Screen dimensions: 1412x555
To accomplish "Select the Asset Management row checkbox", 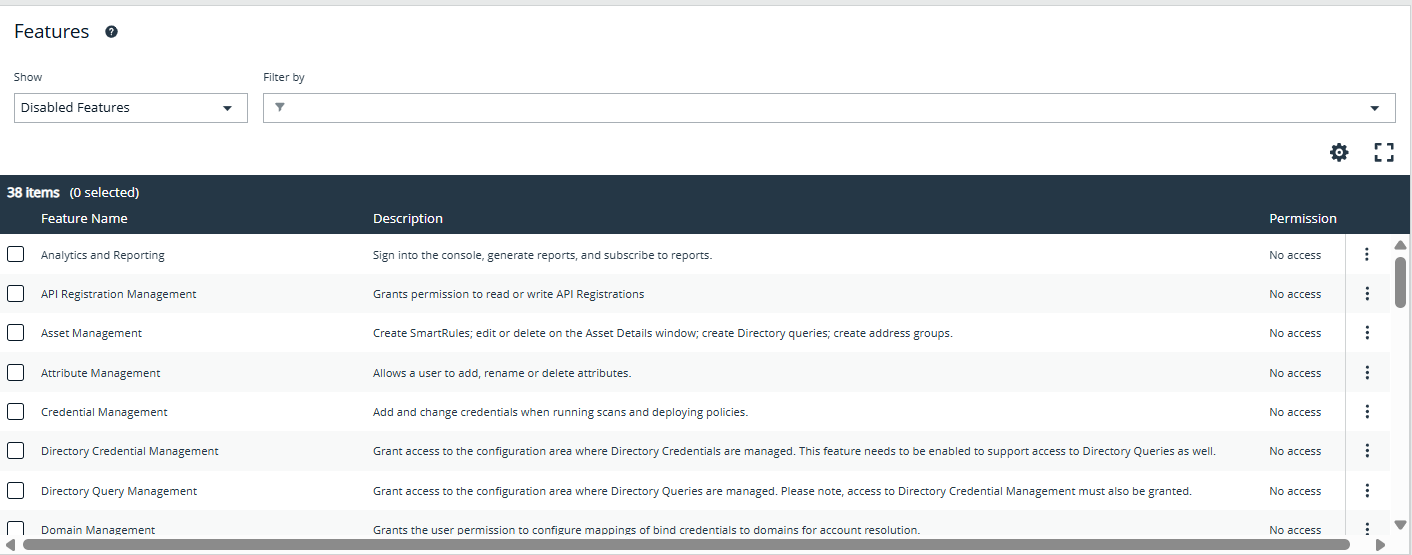I will tap(16, 332).
